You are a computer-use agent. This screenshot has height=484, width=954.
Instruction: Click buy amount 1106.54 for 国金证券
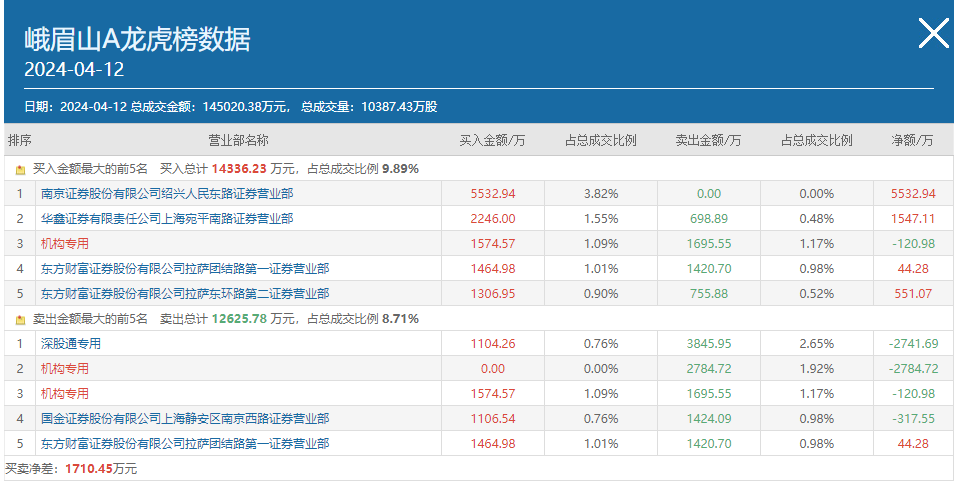(x=493, y=419)
